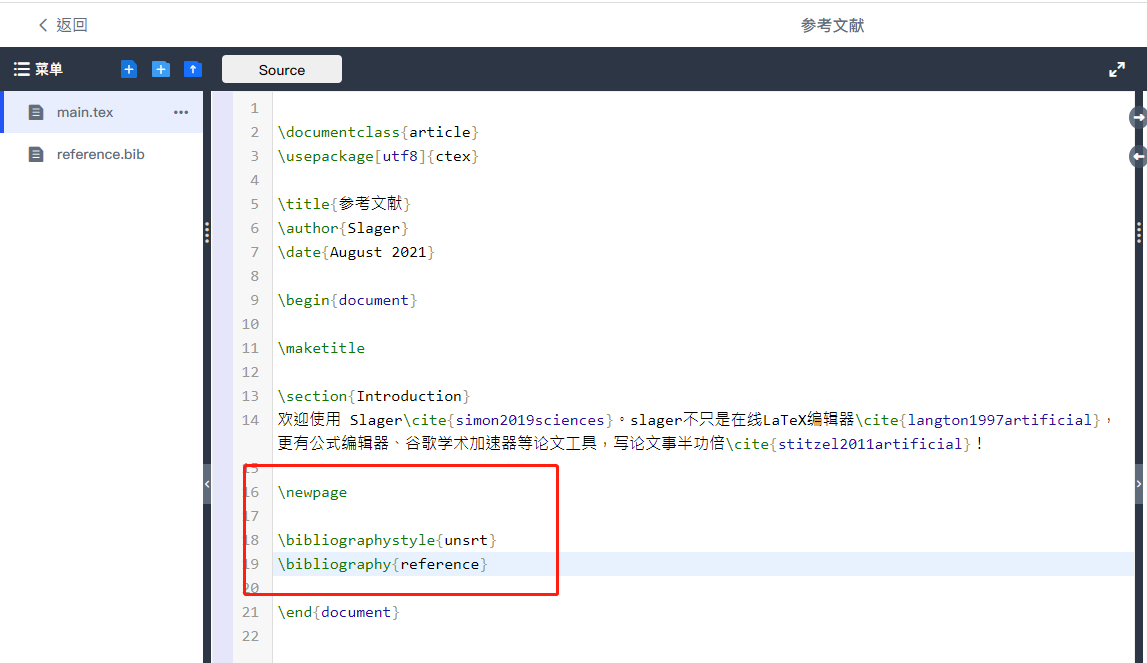Click the 参考文献 title at the top
Viewport: 1147px width, 663px height.
[833, 23]
